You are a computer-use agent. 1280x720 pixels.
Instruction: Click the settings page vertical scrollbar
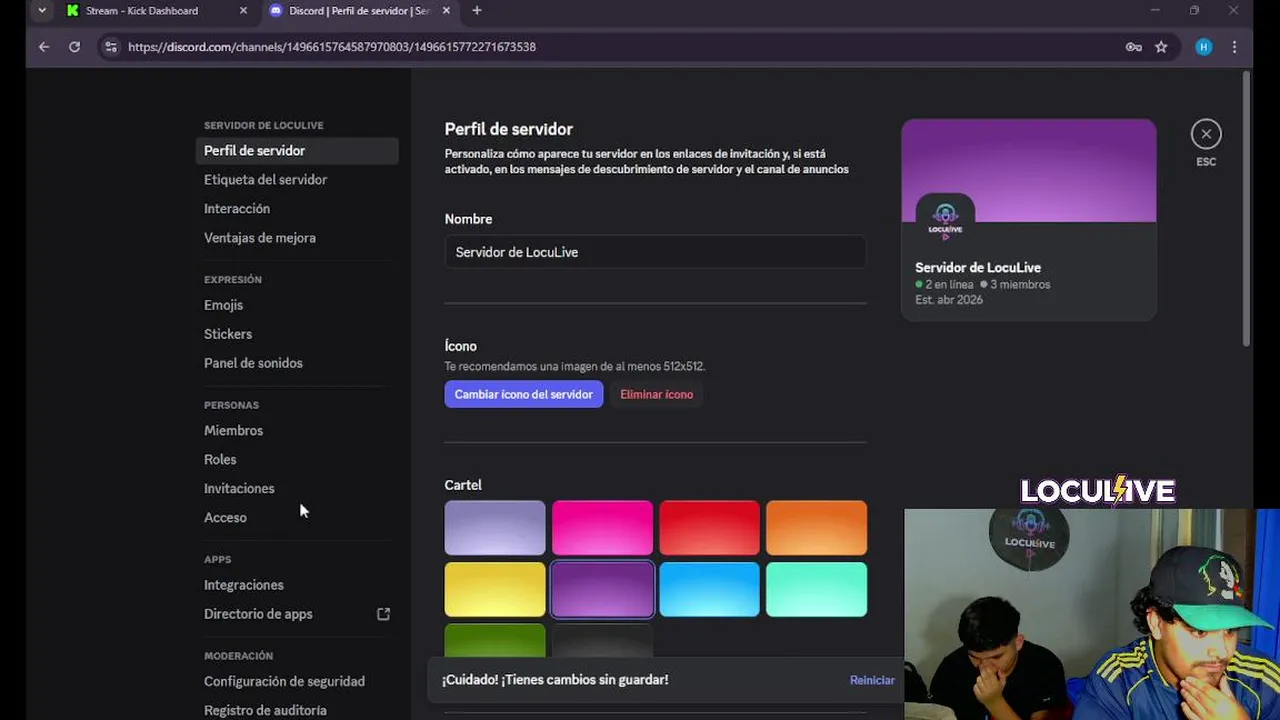(1245, 210)
